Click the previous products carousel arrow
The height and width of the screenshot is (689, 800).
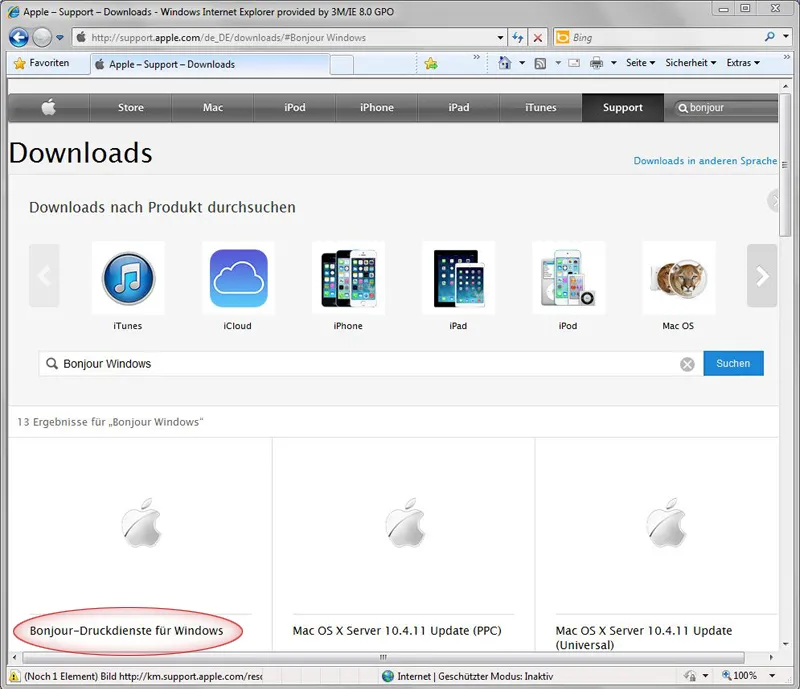click(x=44, y=276)
